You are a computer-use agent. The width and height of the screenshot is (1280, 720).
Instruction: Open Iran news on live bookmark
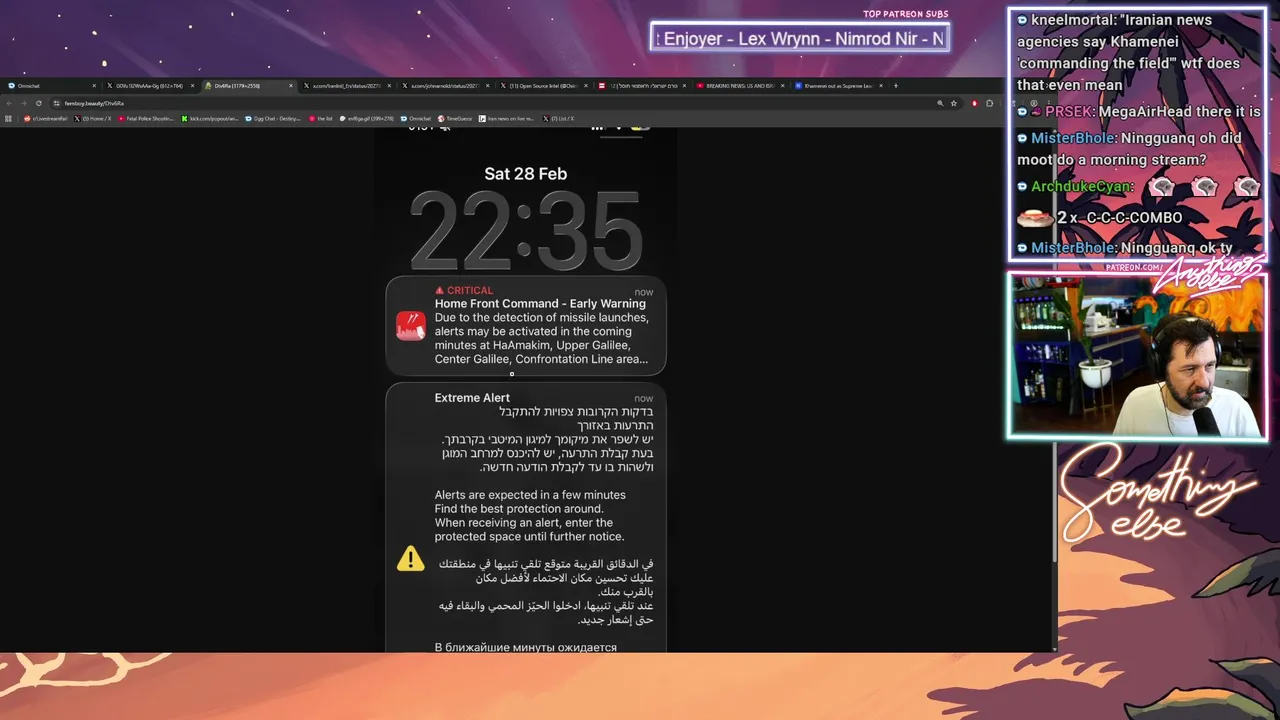click(x=507, y=118)
